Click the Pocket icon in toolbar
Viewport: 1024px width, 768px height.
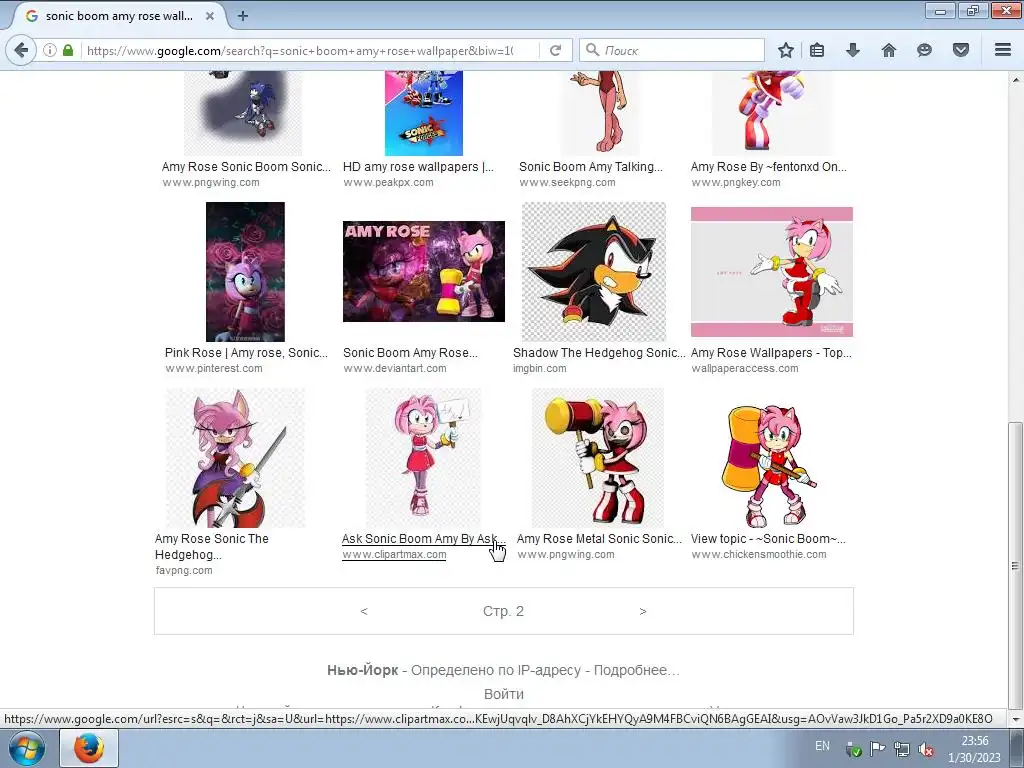[x=961, y=50]
